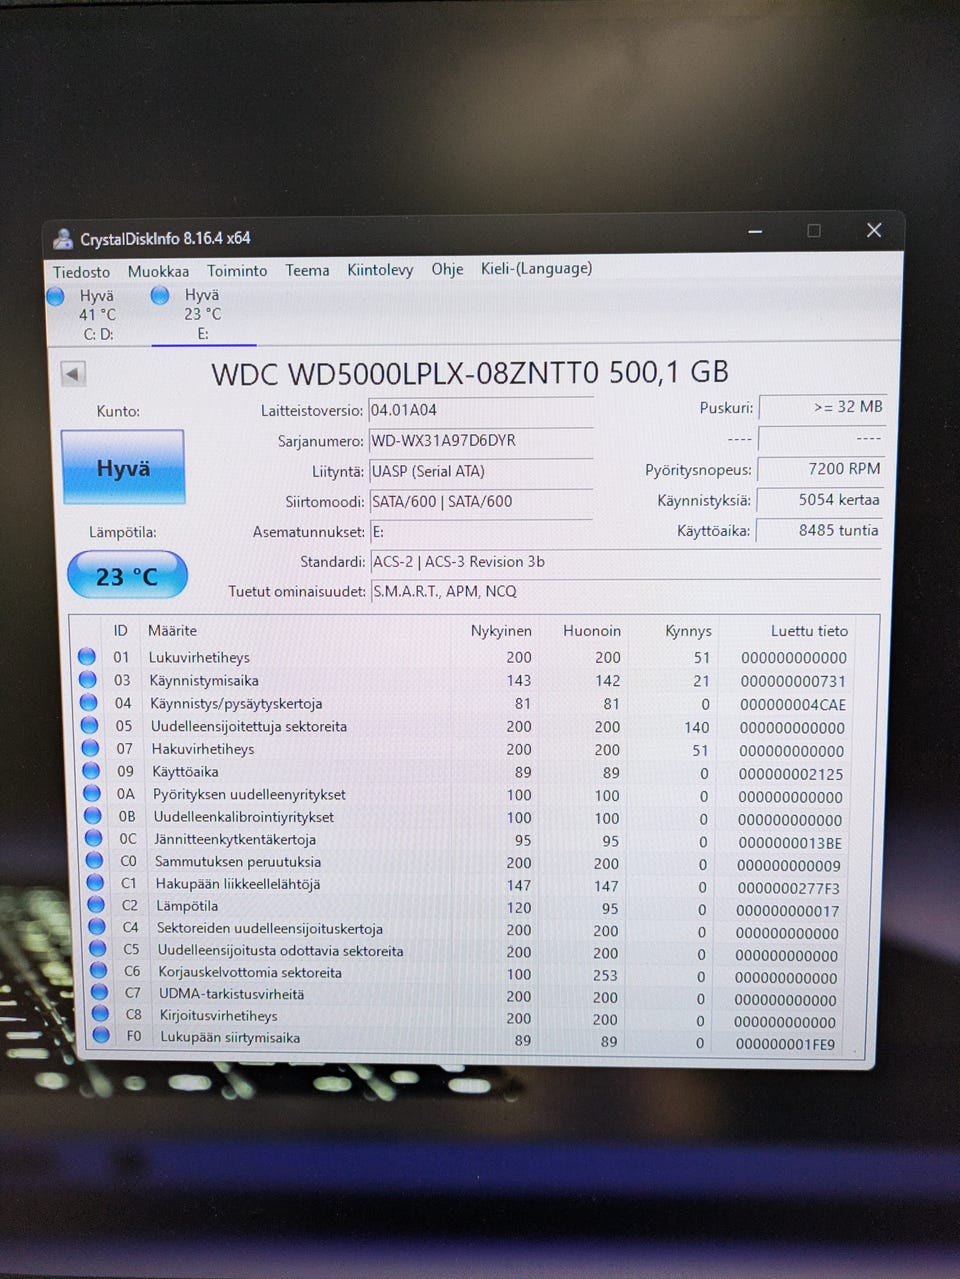Screen dimensions: 960x1279
Task: Select the Lukuvirhetiheys attribute name
Action: click(199, 658)
